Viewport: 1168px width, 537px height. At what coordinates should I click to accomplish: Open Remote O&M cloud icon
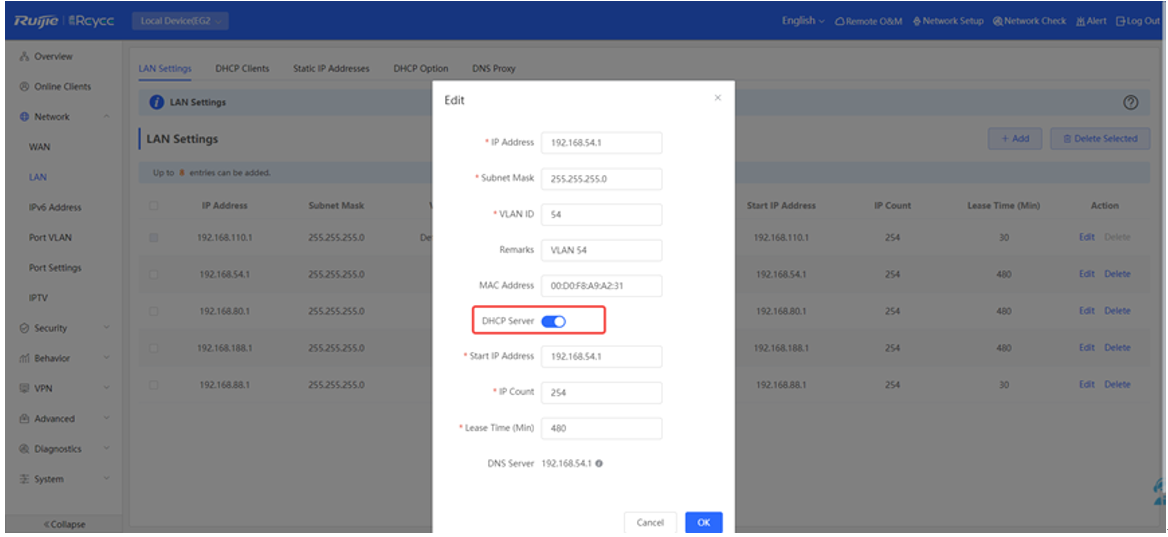coord(840,21)
